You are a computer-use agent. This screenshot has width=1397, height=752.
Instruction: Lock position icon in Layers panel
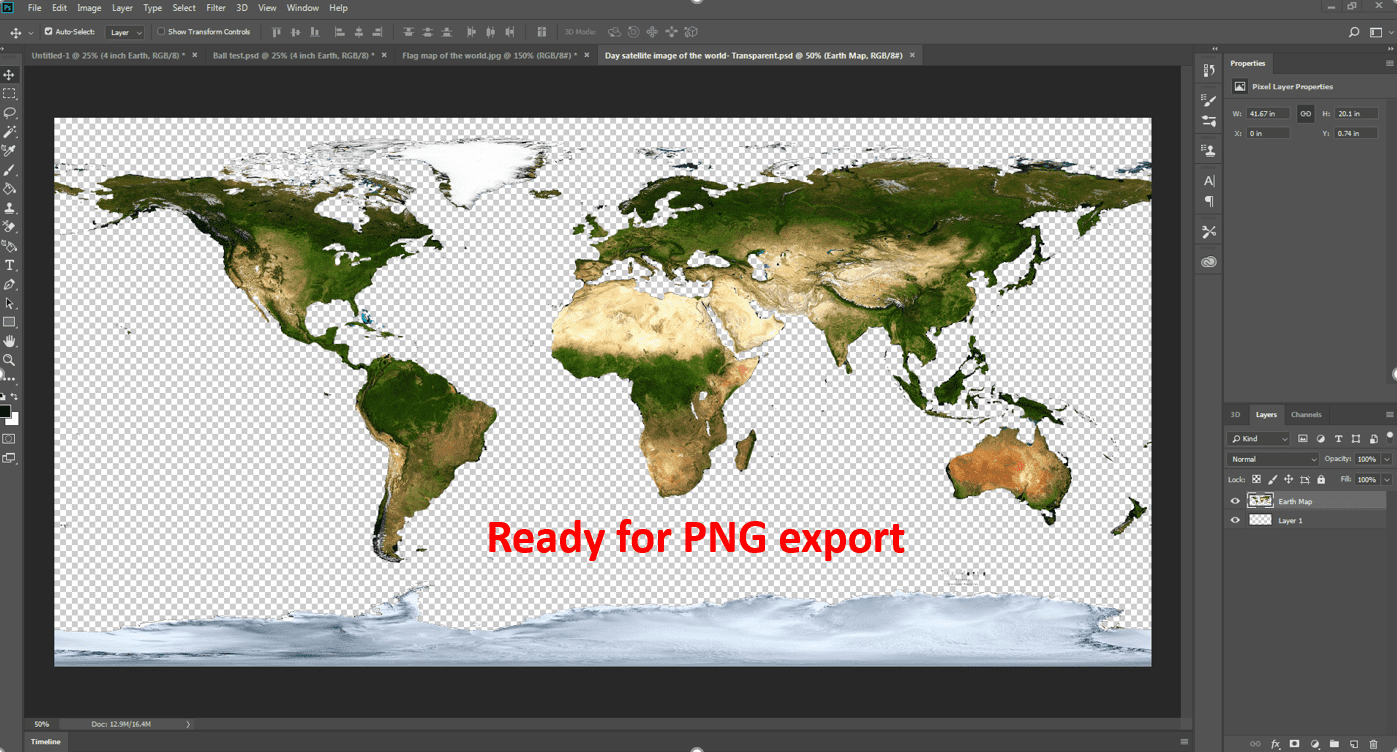[1288, 480]
